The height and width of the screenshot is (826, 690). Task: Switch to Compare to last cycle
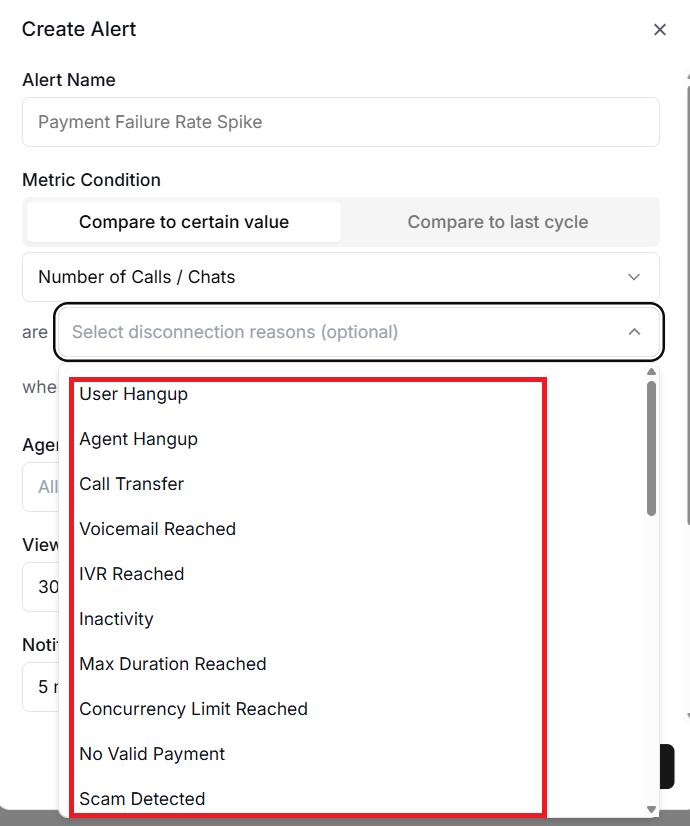pyautogui.click(x=497, y=222)
